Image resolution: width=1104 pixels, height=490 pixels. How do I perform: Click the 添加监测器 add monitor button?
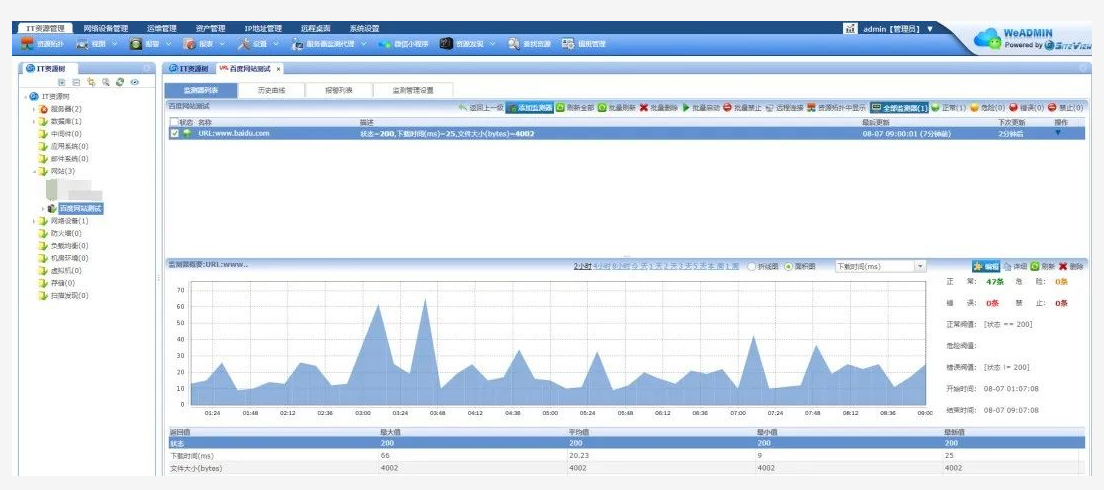coord(529,108)
